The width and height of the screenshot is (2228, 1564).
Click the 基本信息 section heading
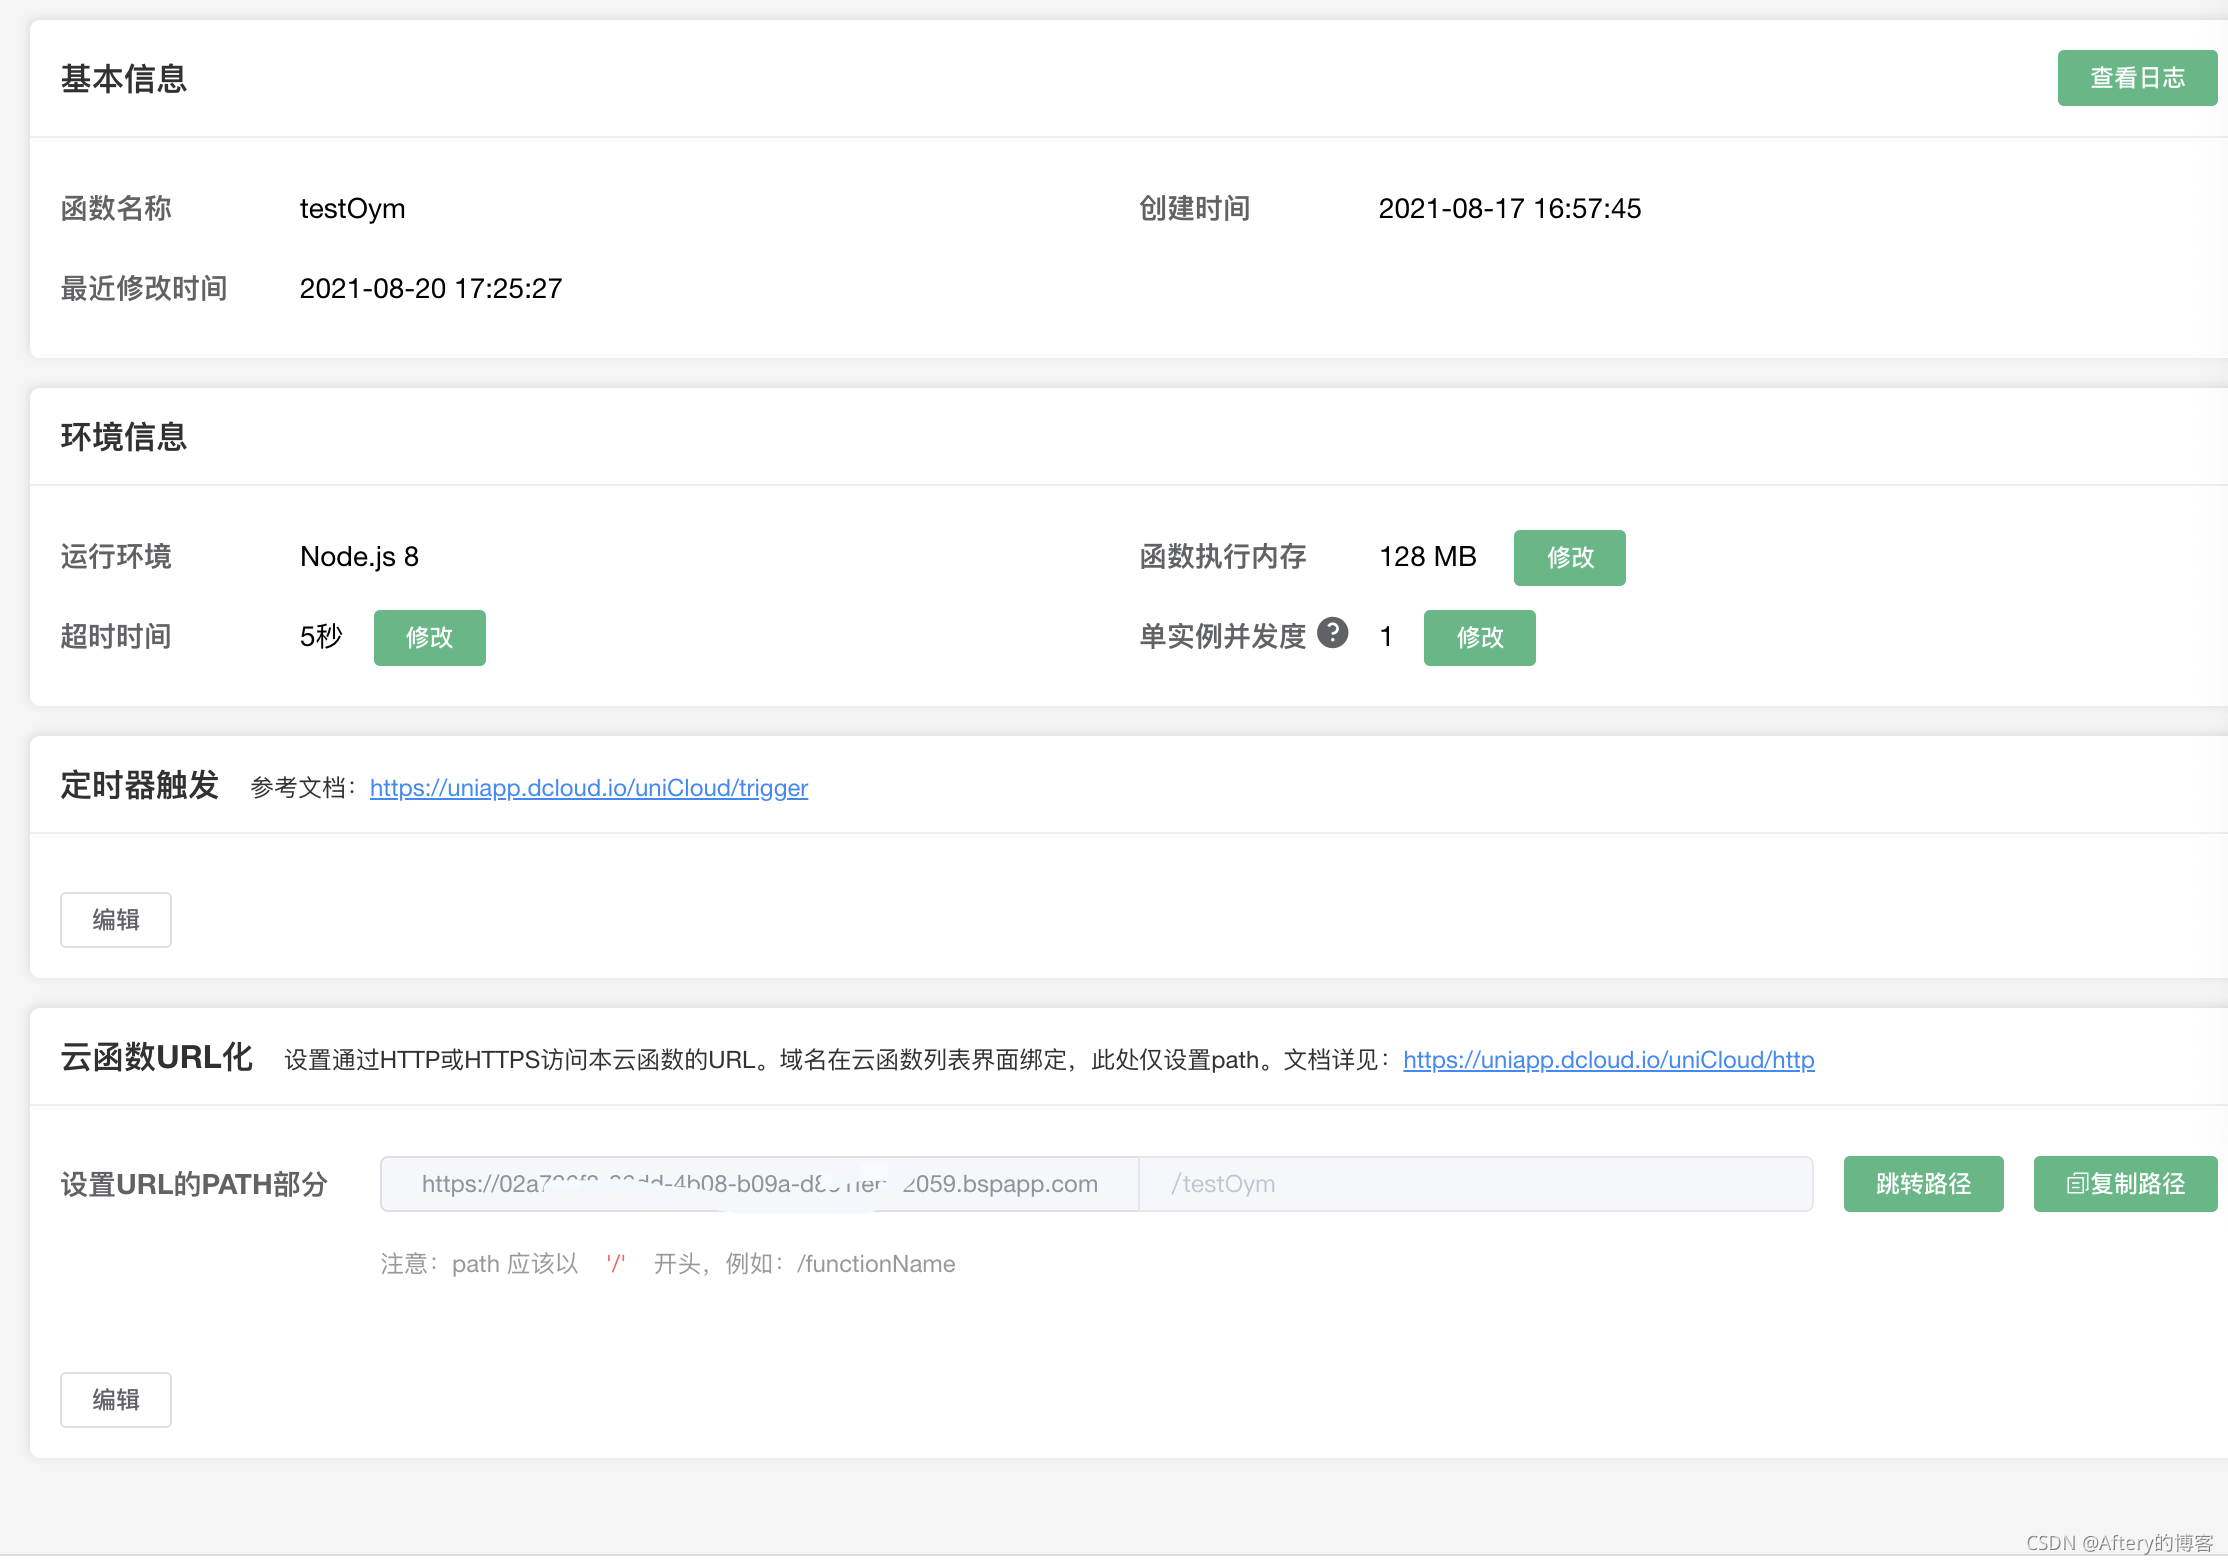click(x=124, y=79)
